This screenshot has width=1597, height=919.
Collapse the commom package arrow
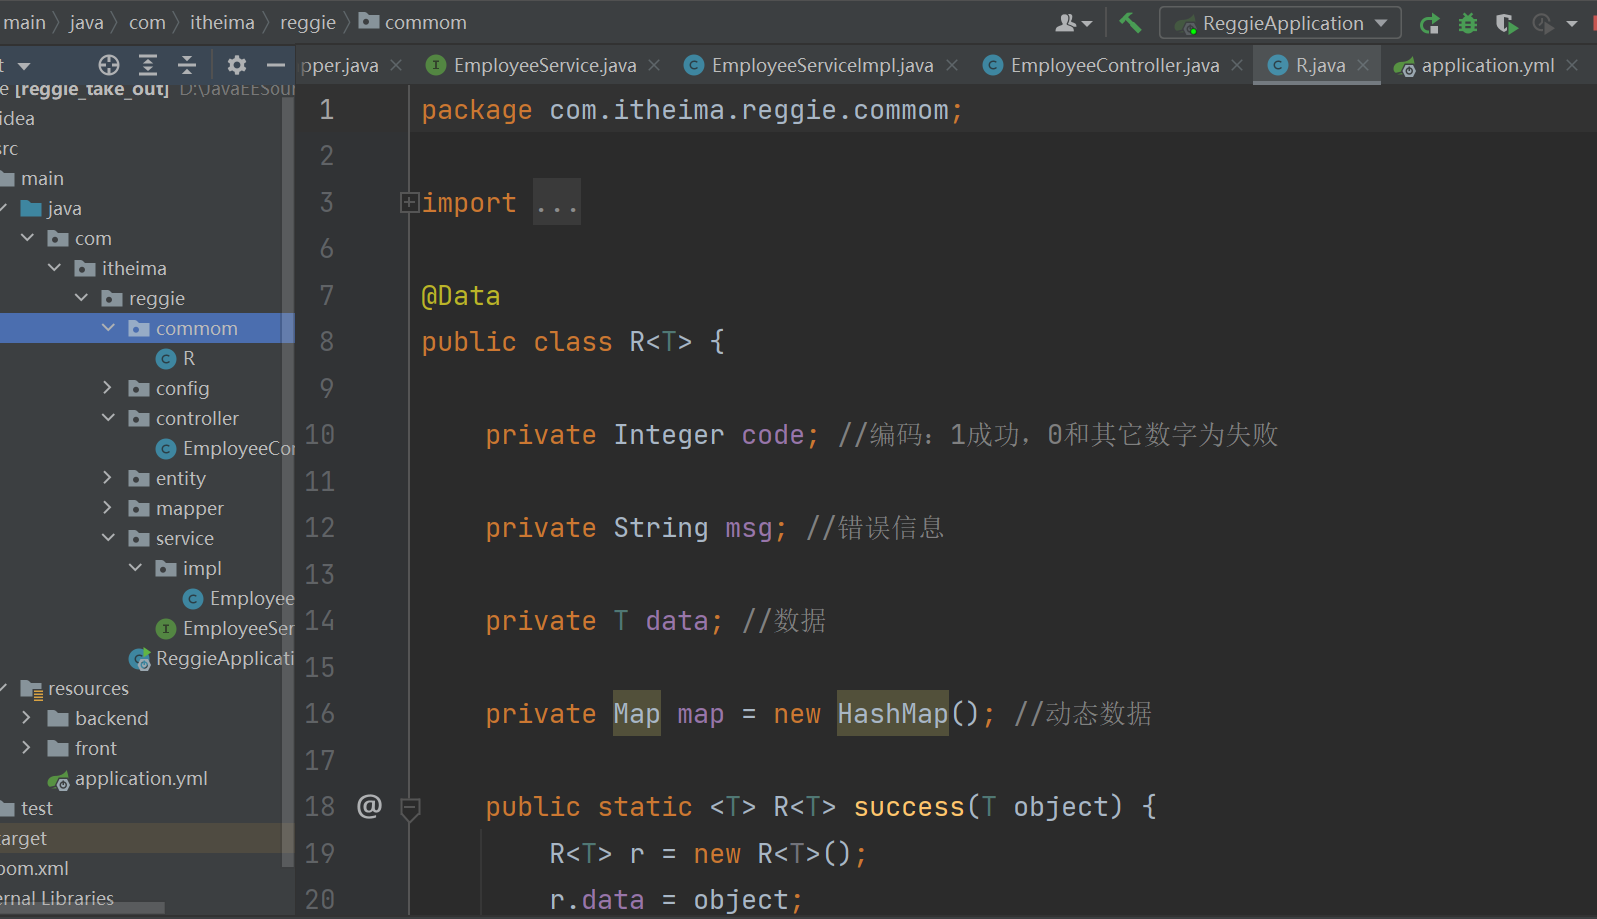[109, 328]
